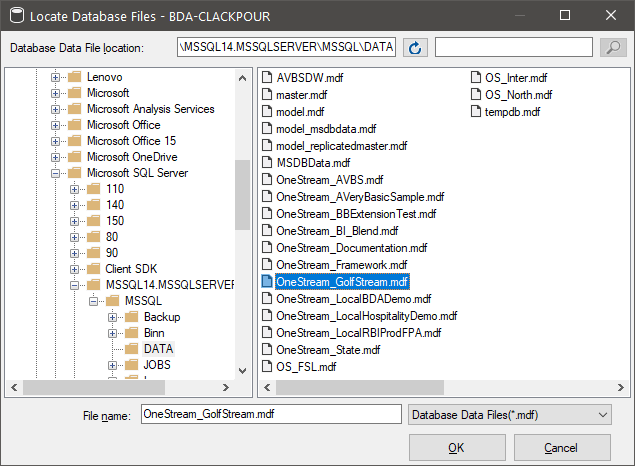635x466 pixels.
Task: Select the 150 folder
Action: click(115, 221)
